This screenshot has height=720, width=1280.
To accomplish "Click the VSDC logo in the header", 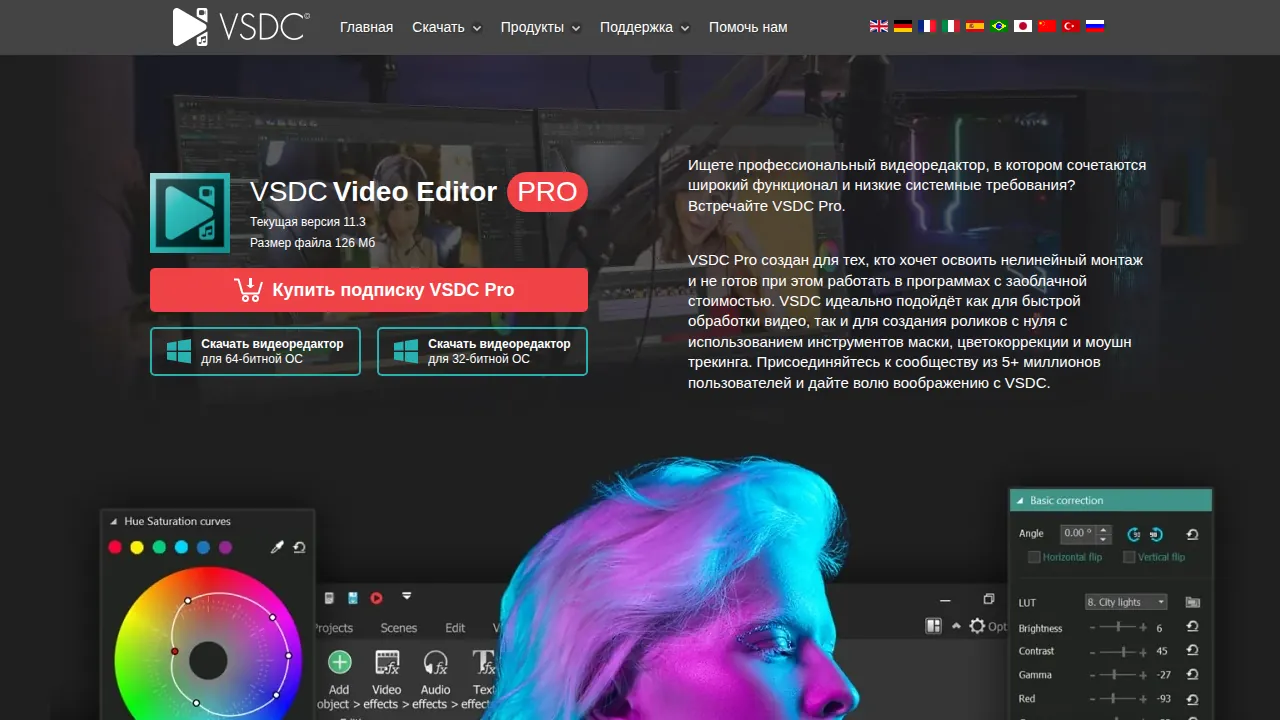I will pos(241,27).
